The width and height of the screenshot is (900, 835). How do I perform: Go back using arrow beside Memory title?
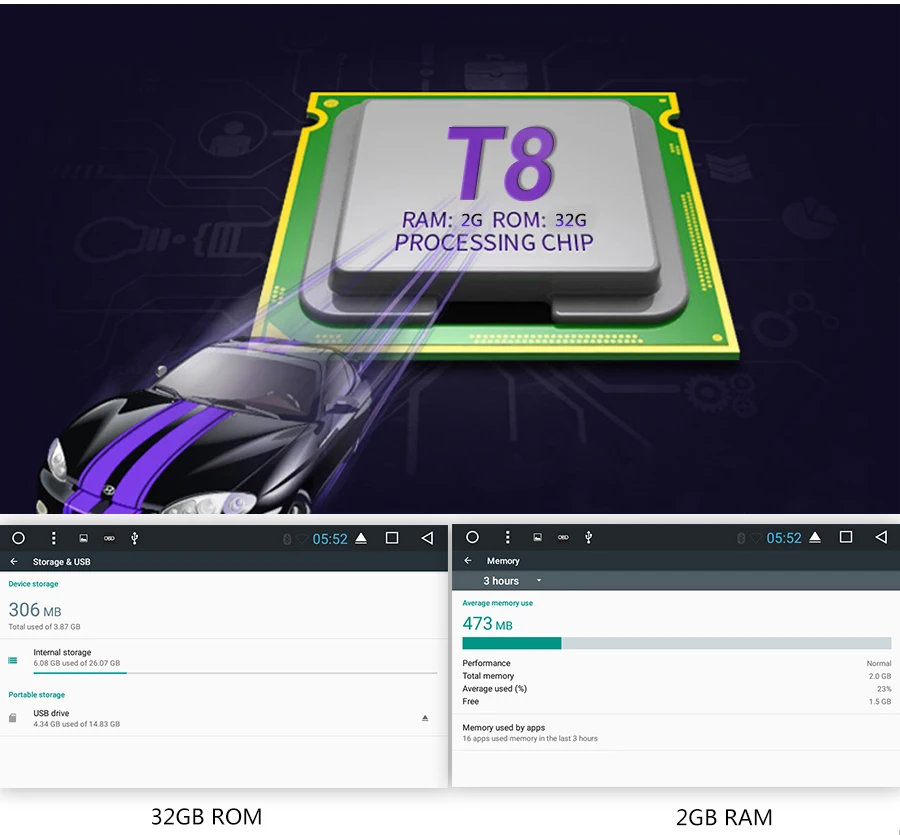468,561
